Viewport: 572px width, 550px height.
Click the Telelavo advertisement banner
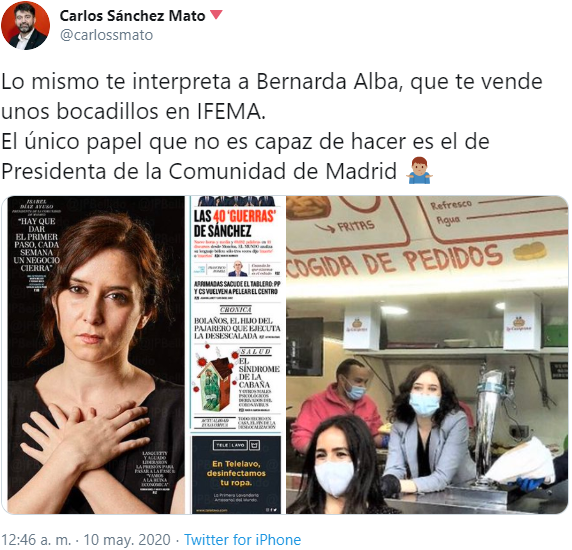tap(236, 474)
